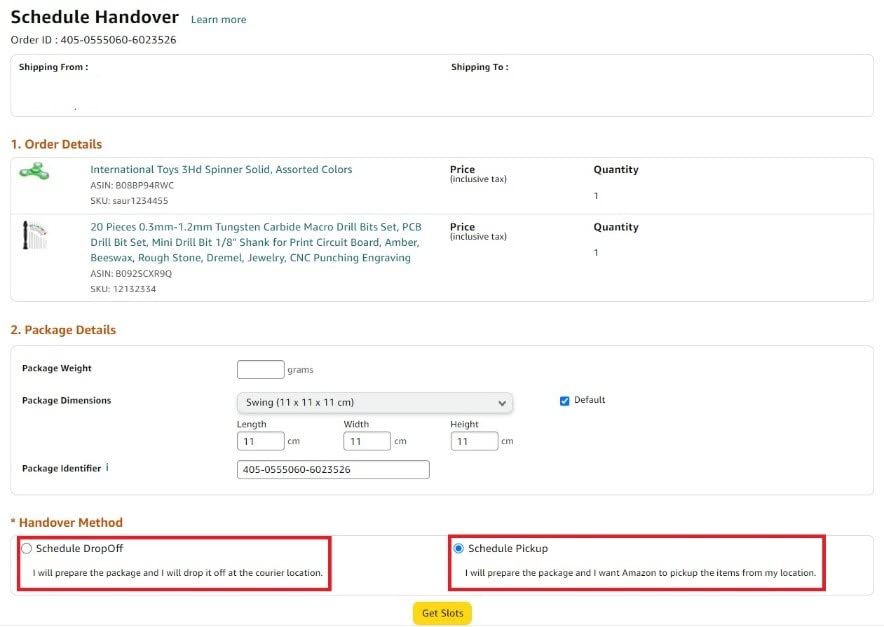Click the Handover Method section heading
Viewport: 884px width, 627px height.
(x=70, y=522)
